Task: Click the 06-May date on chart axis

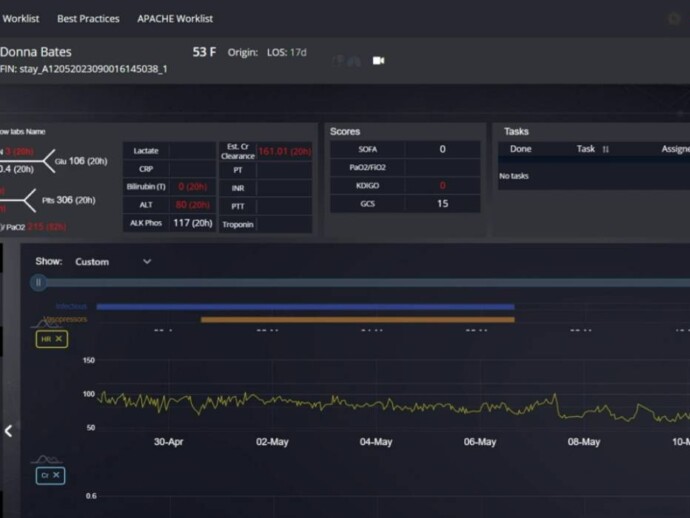Action: [x=480, y=442]
